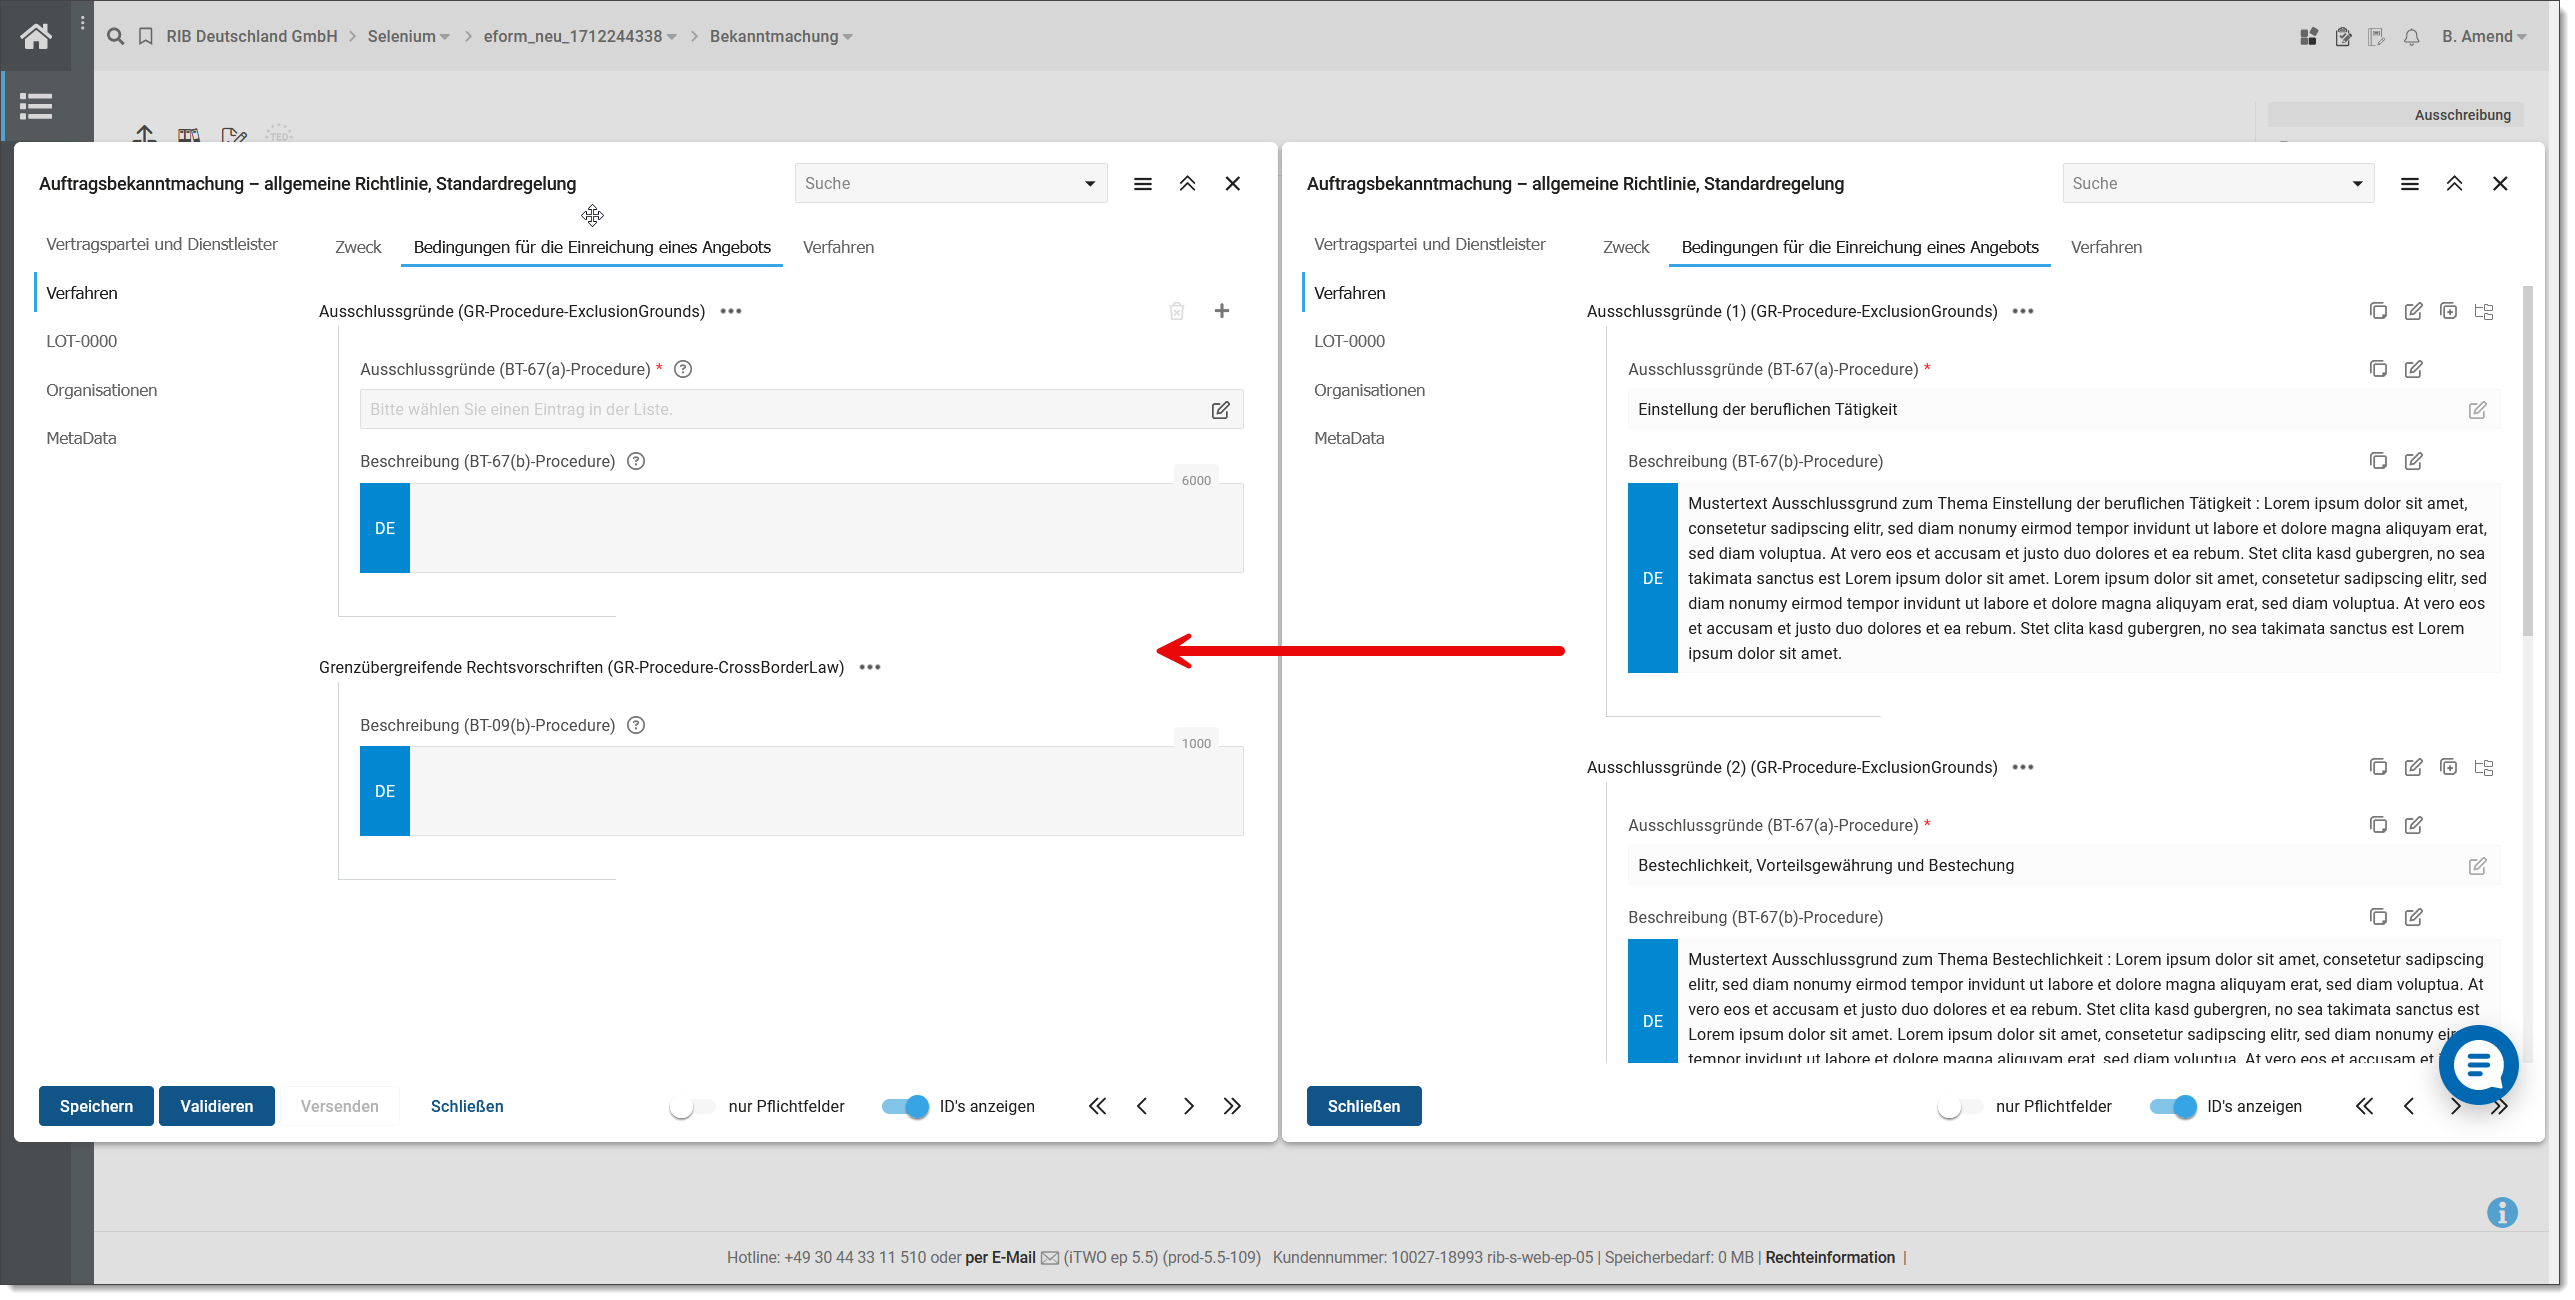Screen dimensions: 2575x1300
Task: Click edit icon inside Bestechlichkeit, Vorteilsgewährung field
Action: coord(2478,866)
